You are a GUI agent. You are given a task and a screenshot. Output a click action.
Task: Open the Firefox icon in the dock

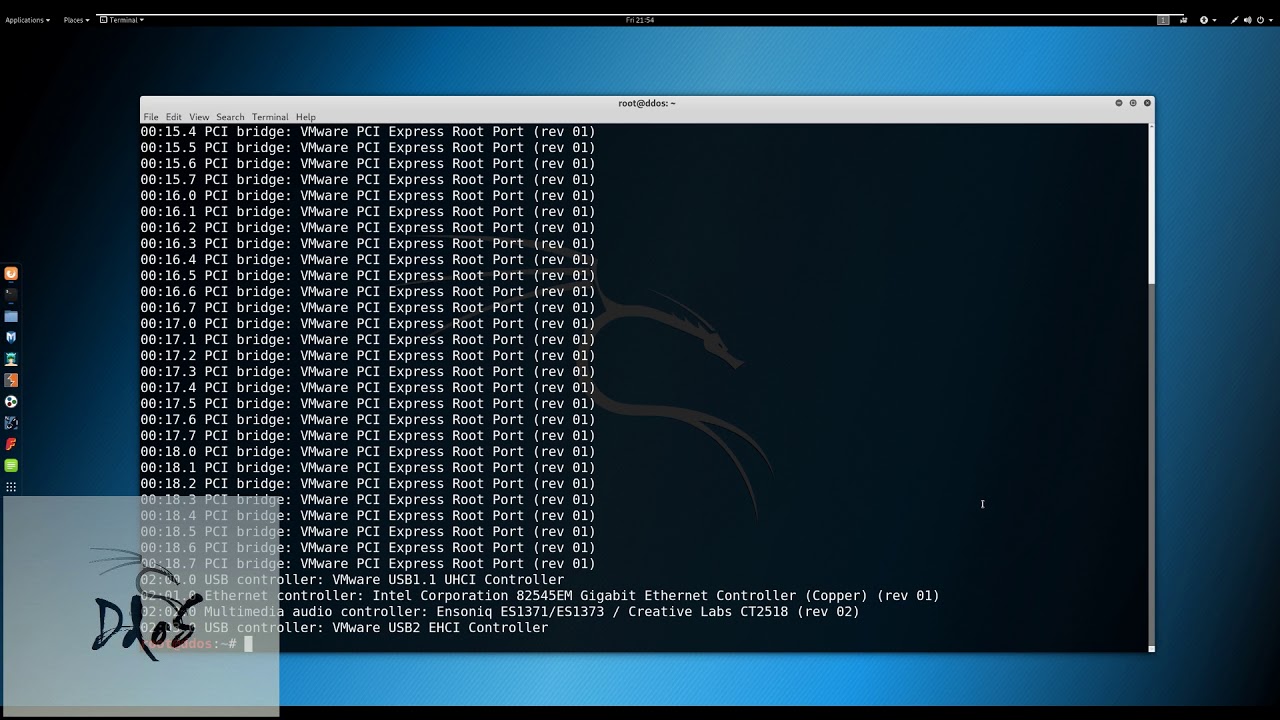pos(11,274)
